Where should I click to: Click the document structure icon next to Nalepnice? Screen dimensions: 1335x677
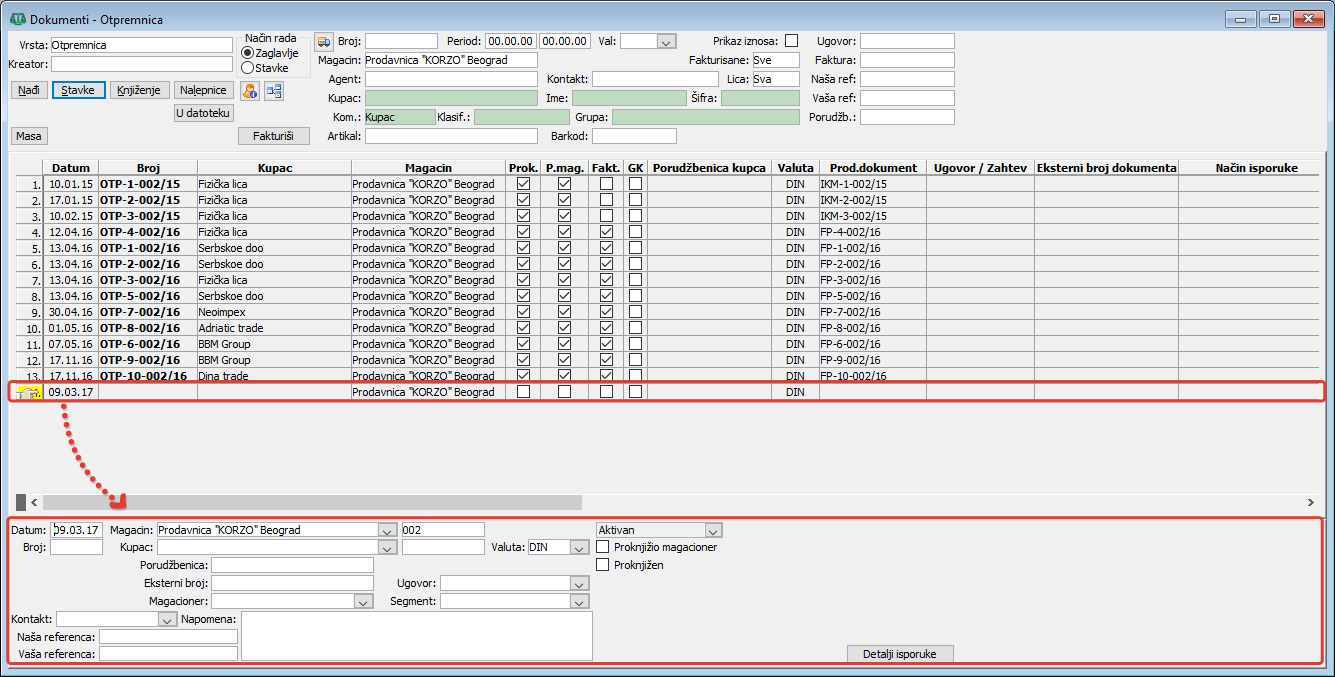click(273, 91)
